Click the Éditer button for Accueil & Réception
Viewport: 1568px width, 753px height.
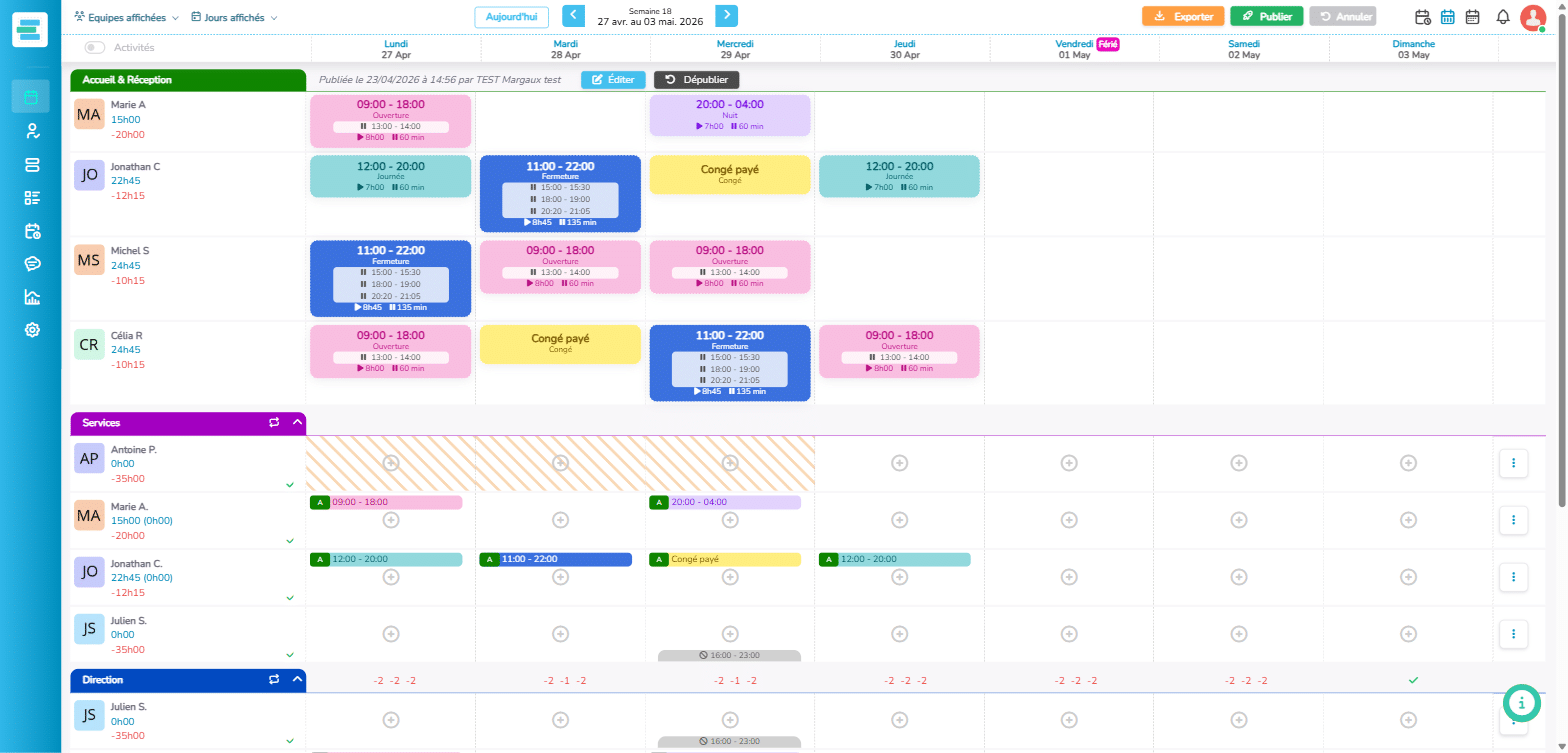(x=613, y=80)
